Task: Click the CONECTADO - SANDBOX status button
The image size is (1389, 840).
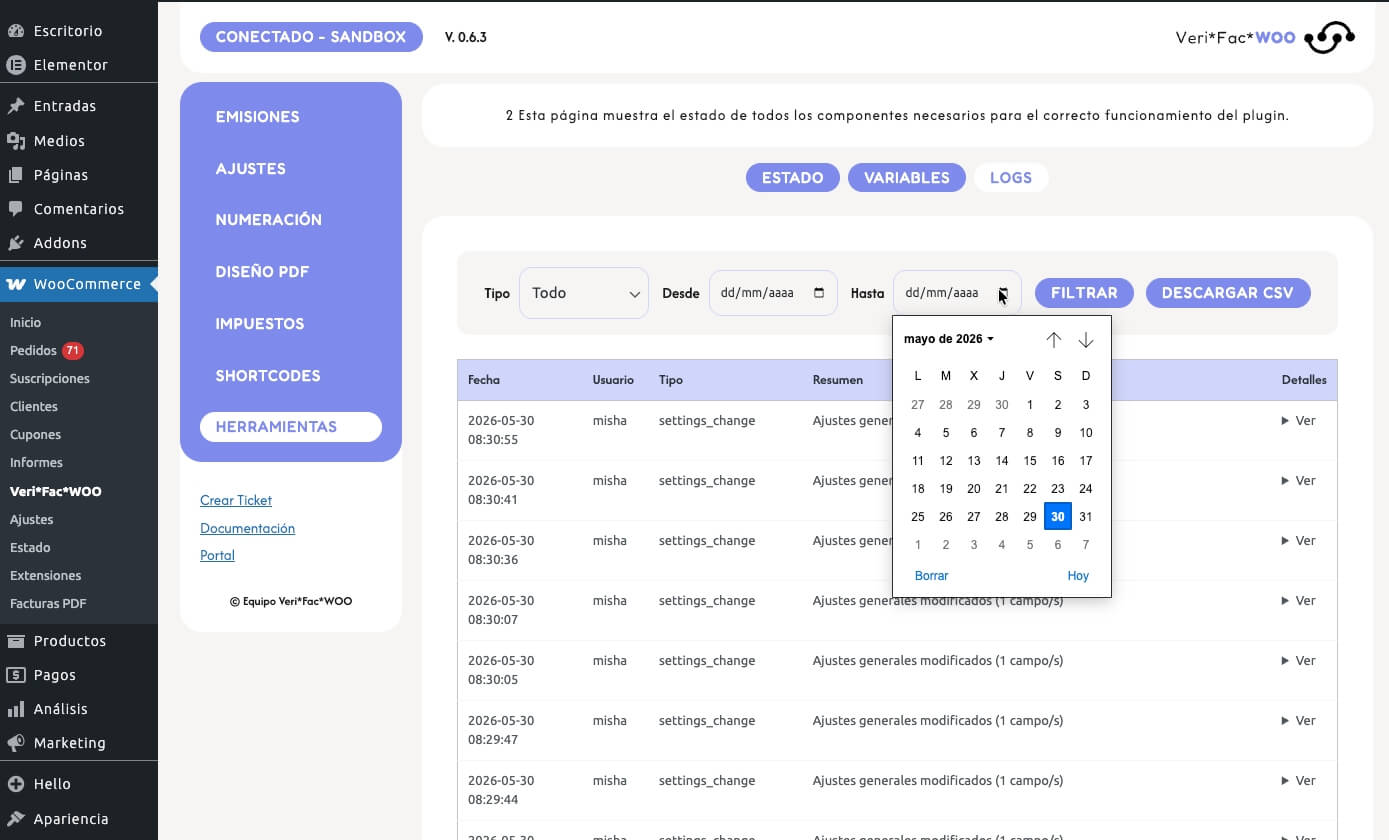Action: (x=311, y=37)
